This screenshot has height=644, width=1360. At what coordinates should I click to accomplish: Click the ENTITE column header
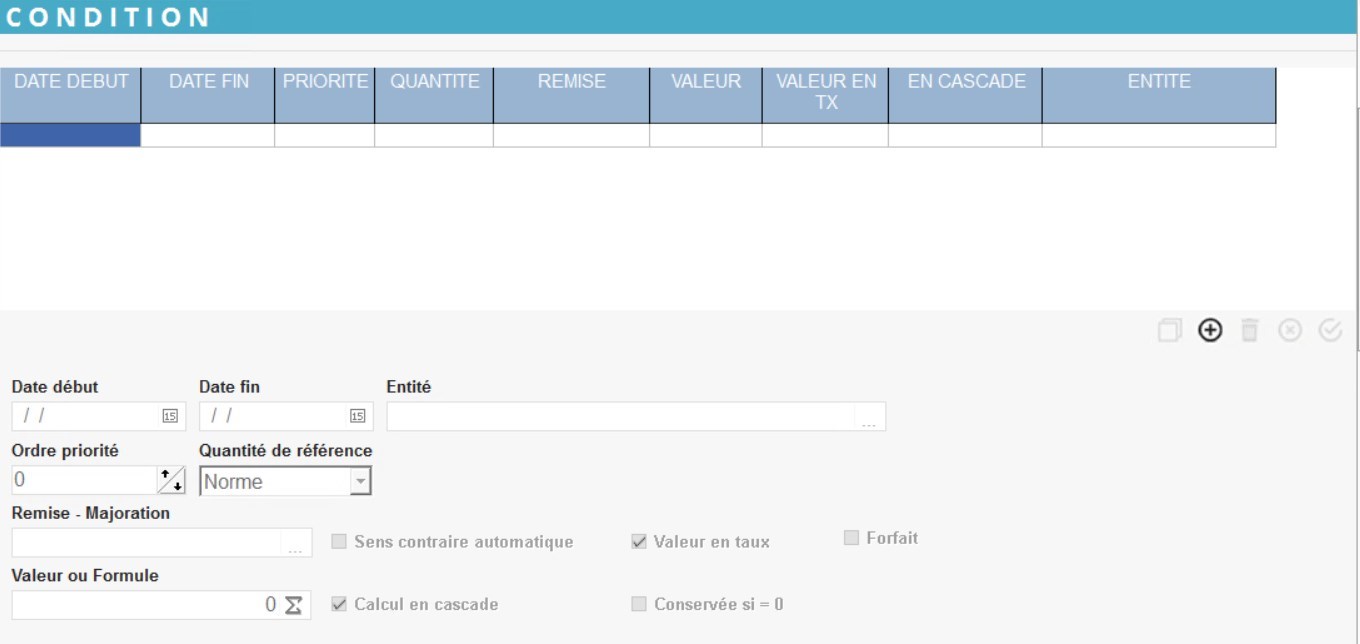(x=1158, y=82)
